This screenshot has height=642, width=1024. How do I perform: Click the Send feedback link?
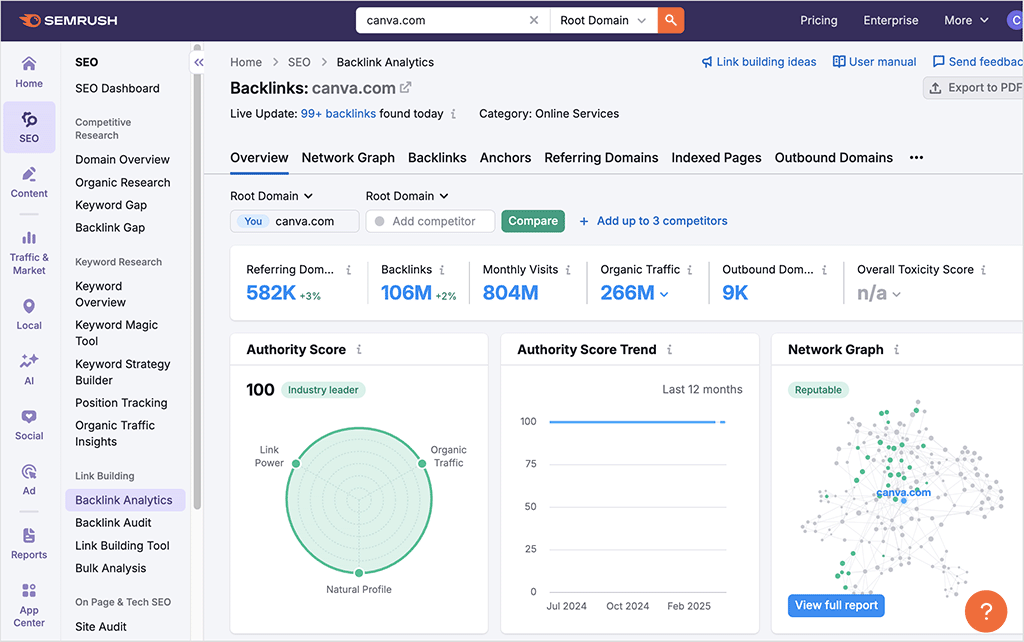(x=978, y=61)
